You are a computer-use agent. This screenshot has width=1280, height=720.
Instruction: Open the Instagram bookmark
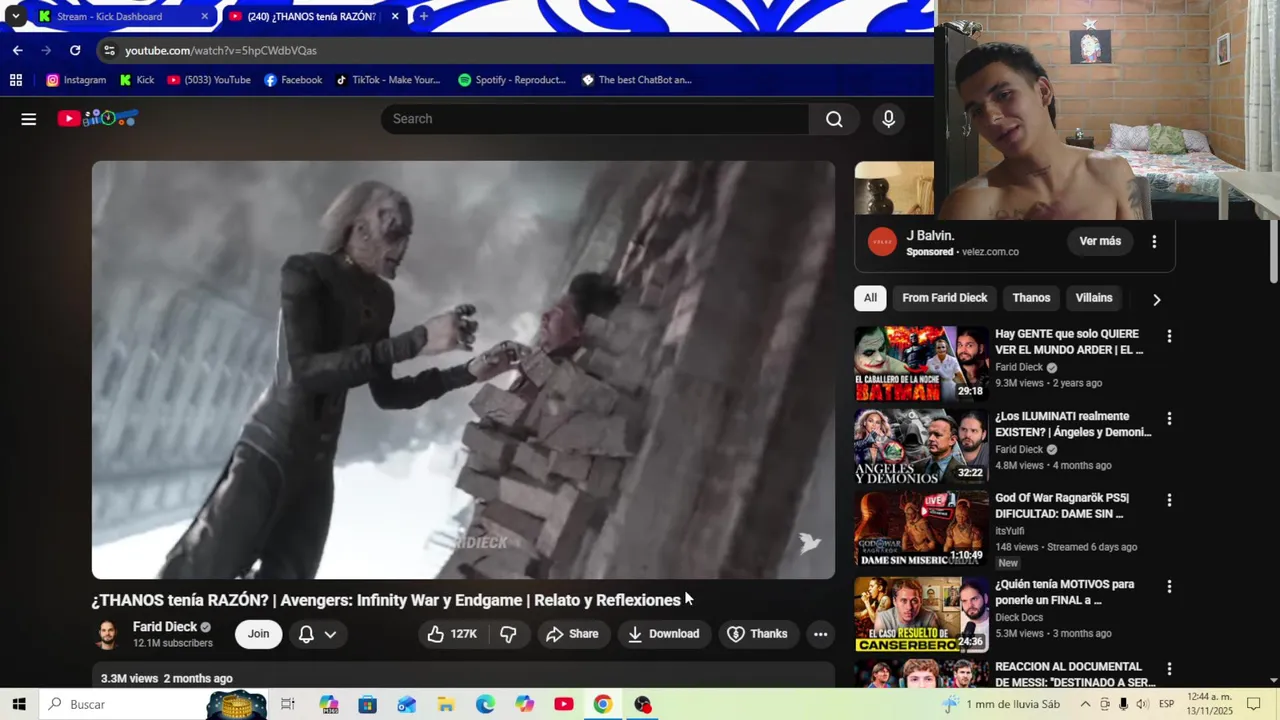[76, 80]
